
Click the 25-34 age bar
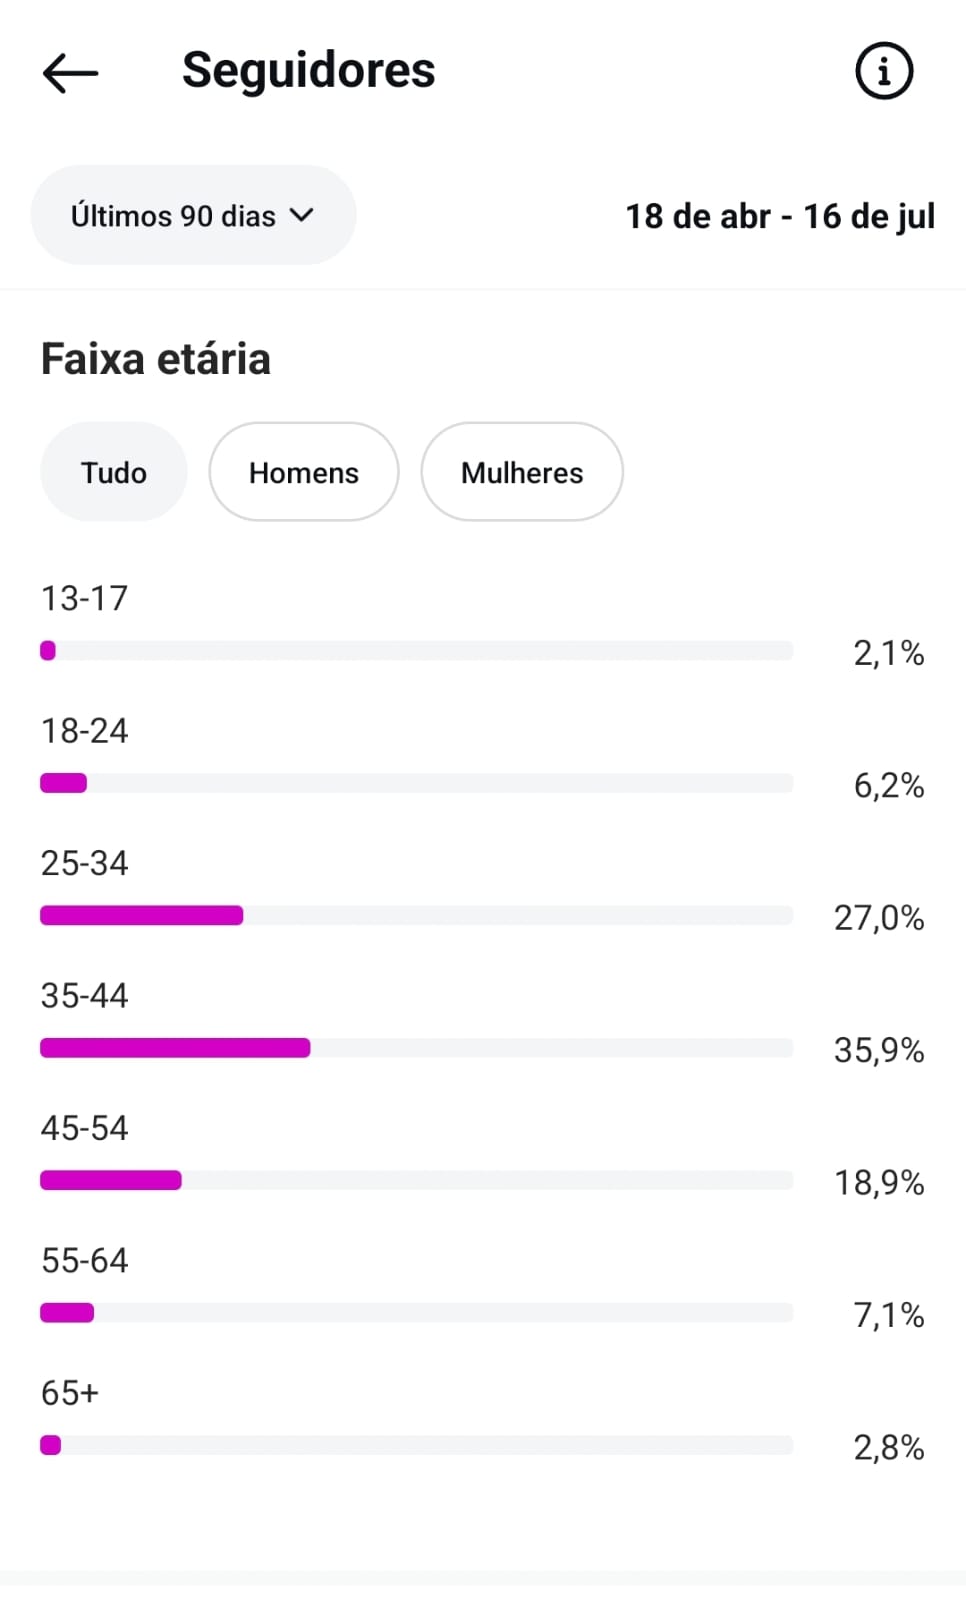tap(416, 915)
